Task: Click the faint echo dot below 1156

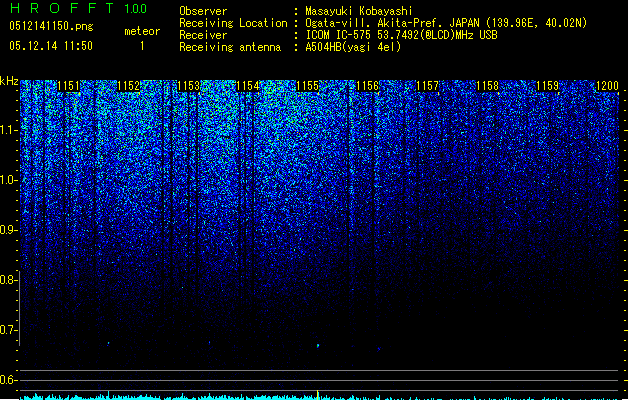Action: point(379,349)
